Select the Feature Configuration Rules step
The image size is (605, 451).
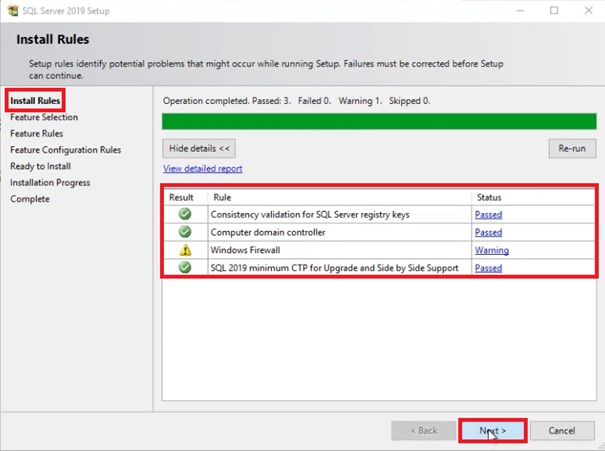point(66,150)
